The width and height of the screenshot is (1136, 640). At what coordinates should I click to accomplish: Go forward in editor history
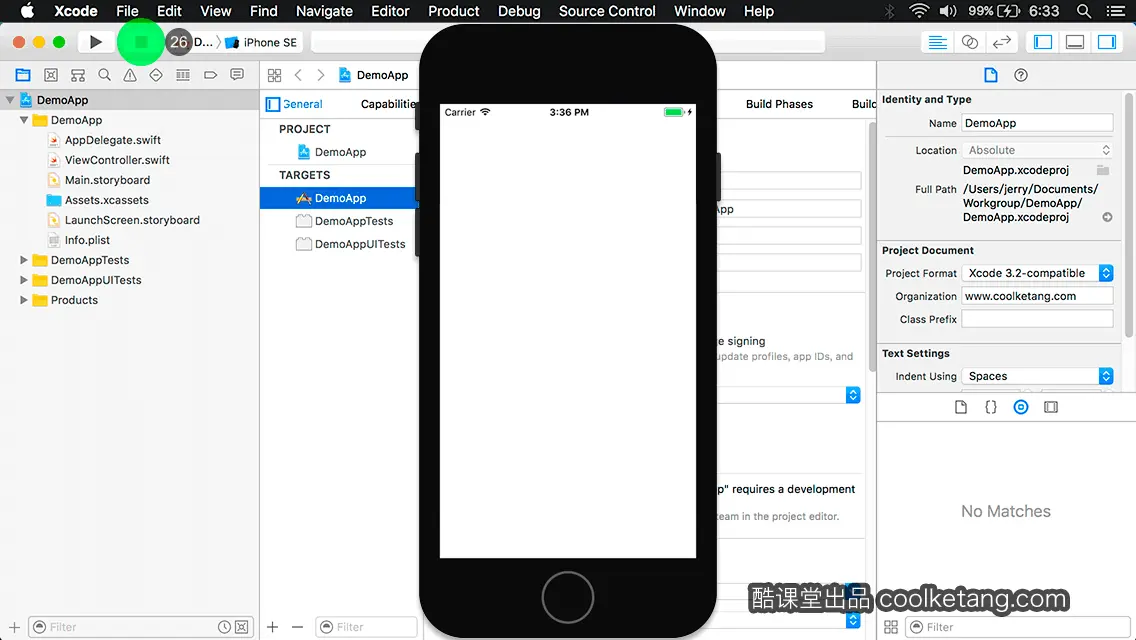click(x=321, y=75)
